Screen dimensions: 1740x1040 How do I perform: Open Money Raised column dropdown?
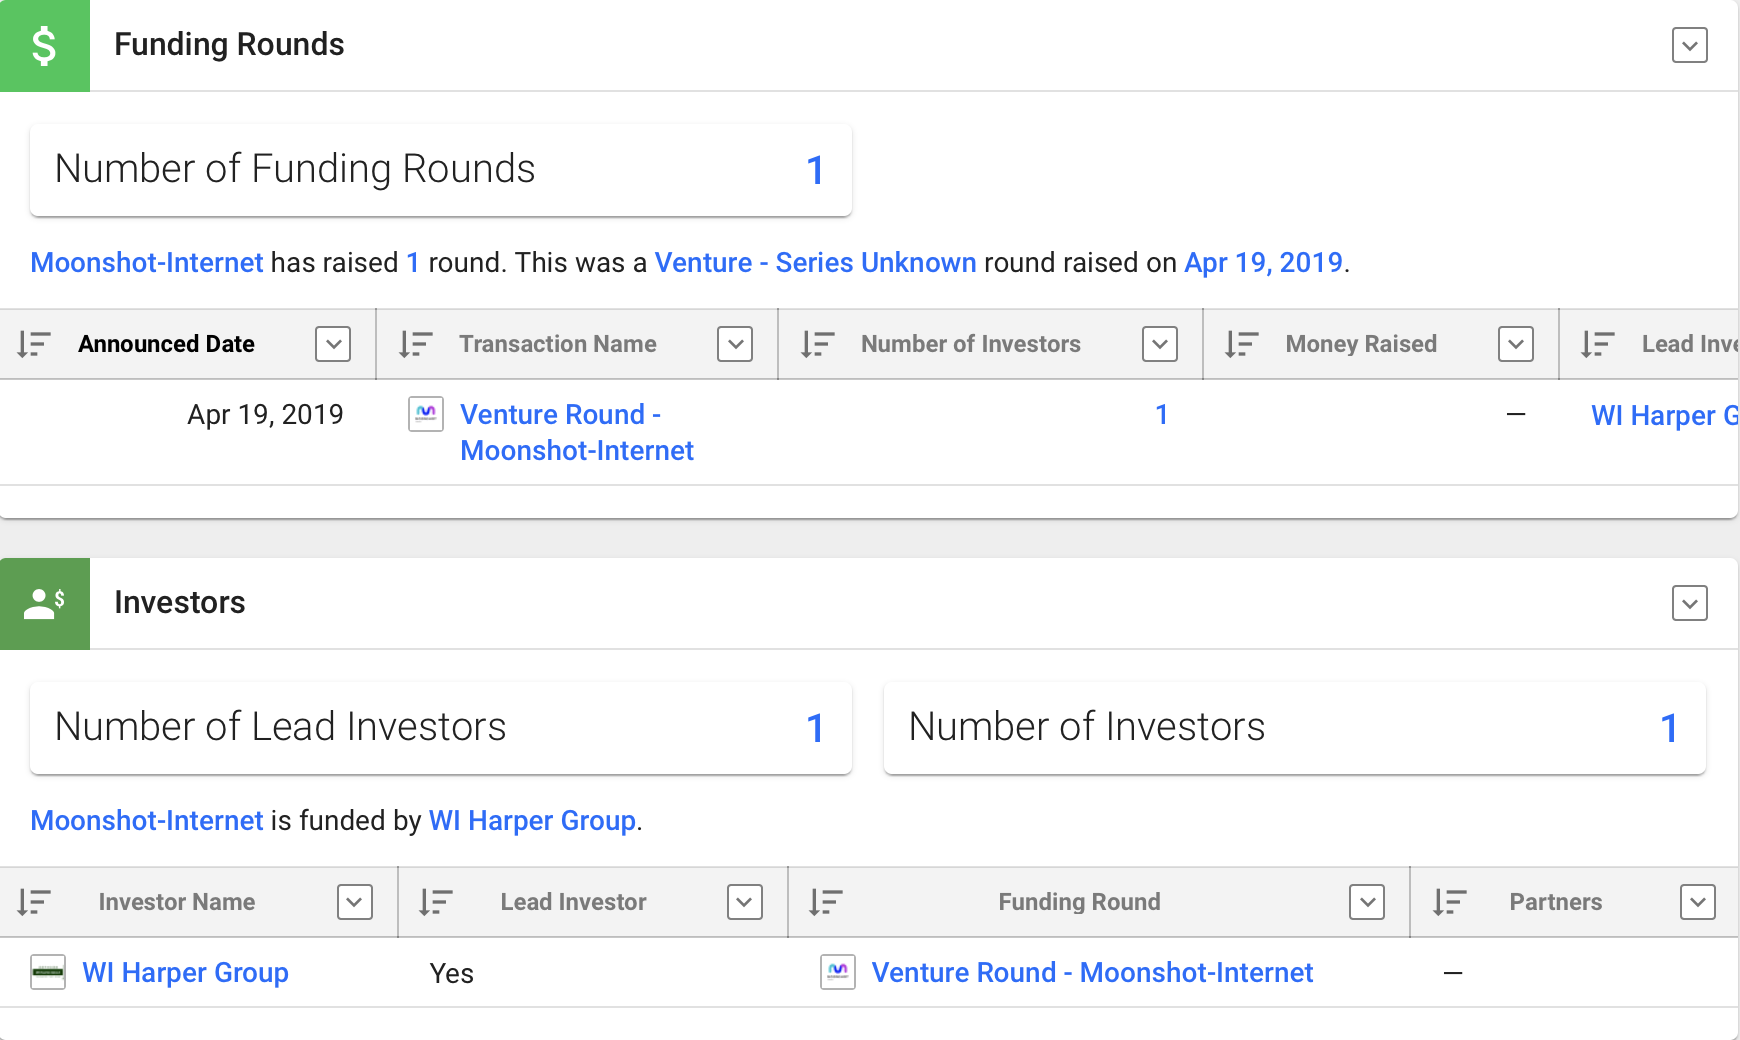click(1516, 344)
